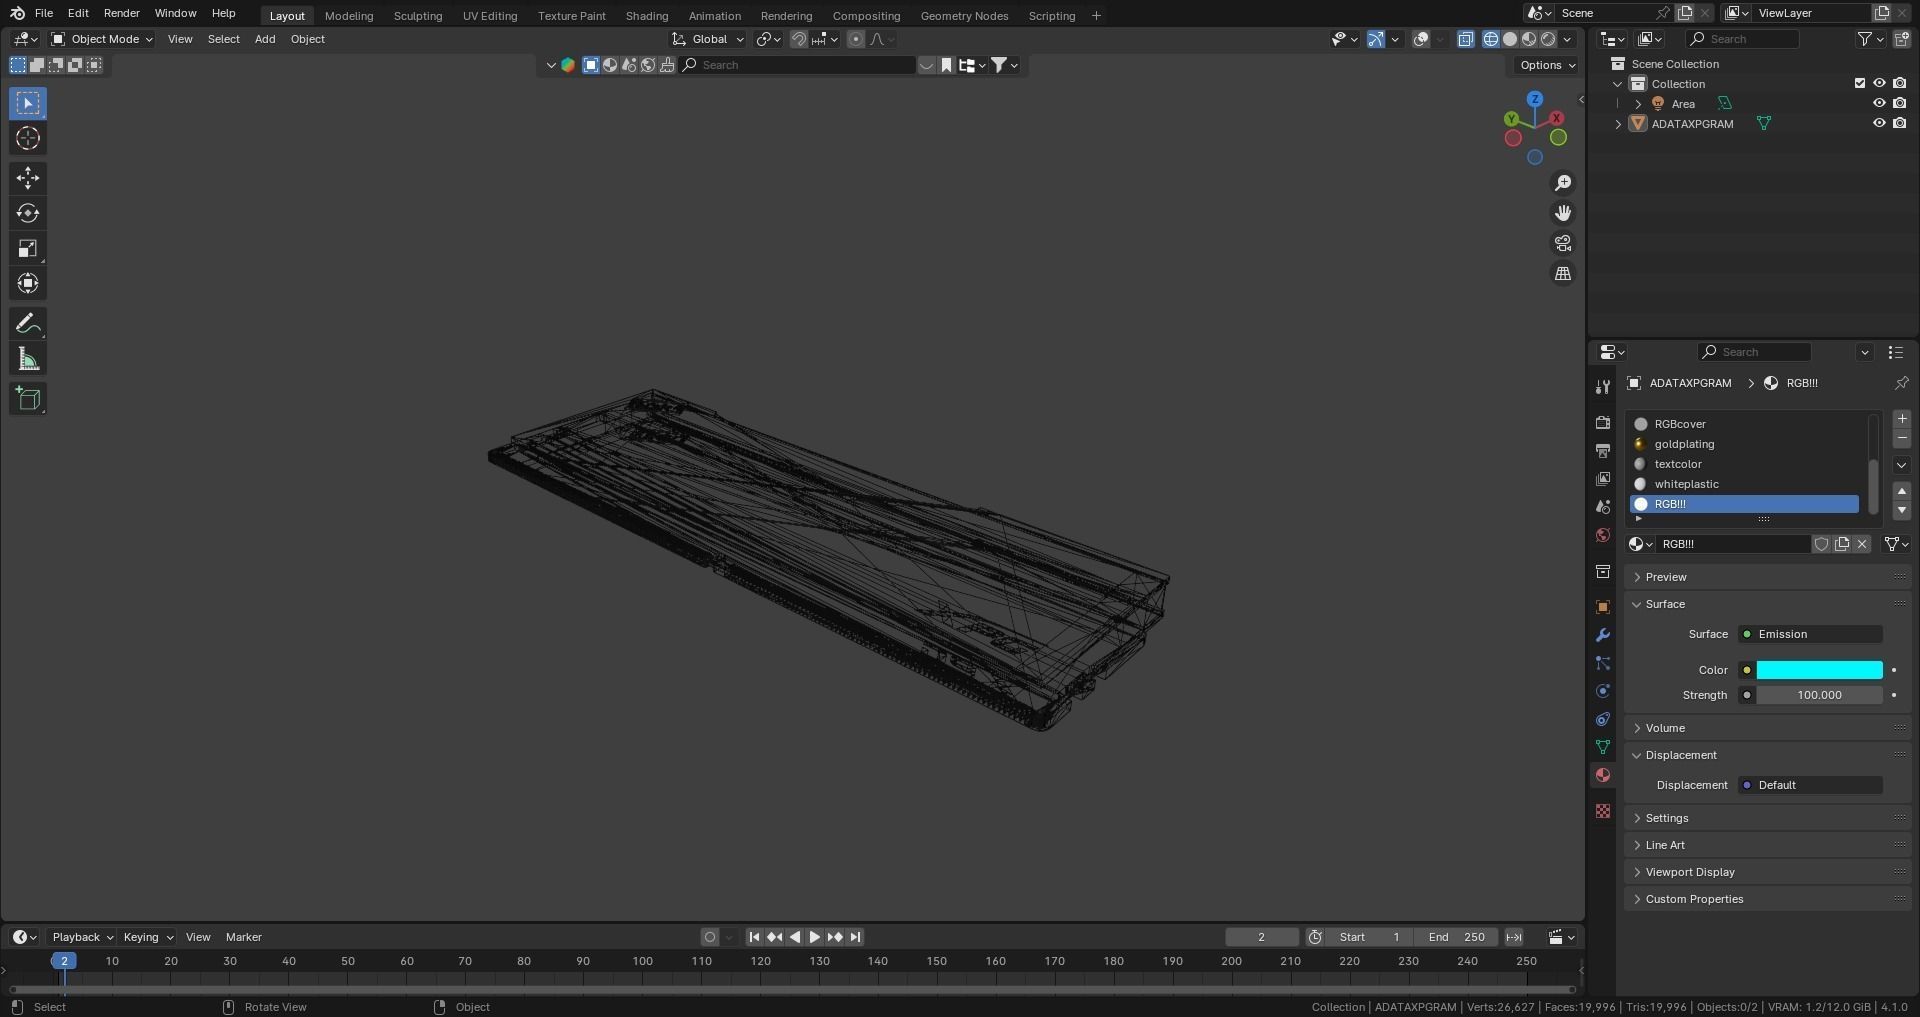
Task: Click the cyan emission Color swatch
Action: pyautogui.click(x=1819, y=670)
